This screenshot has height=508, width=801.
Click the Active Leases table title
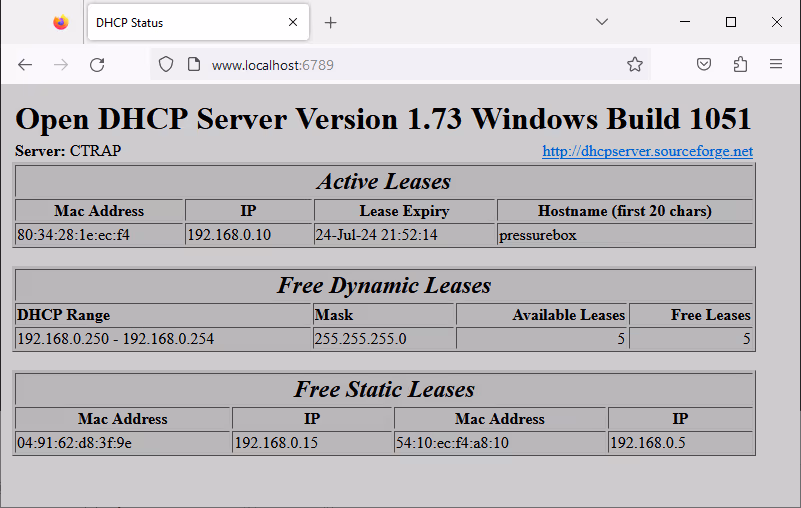click(384, 181)
